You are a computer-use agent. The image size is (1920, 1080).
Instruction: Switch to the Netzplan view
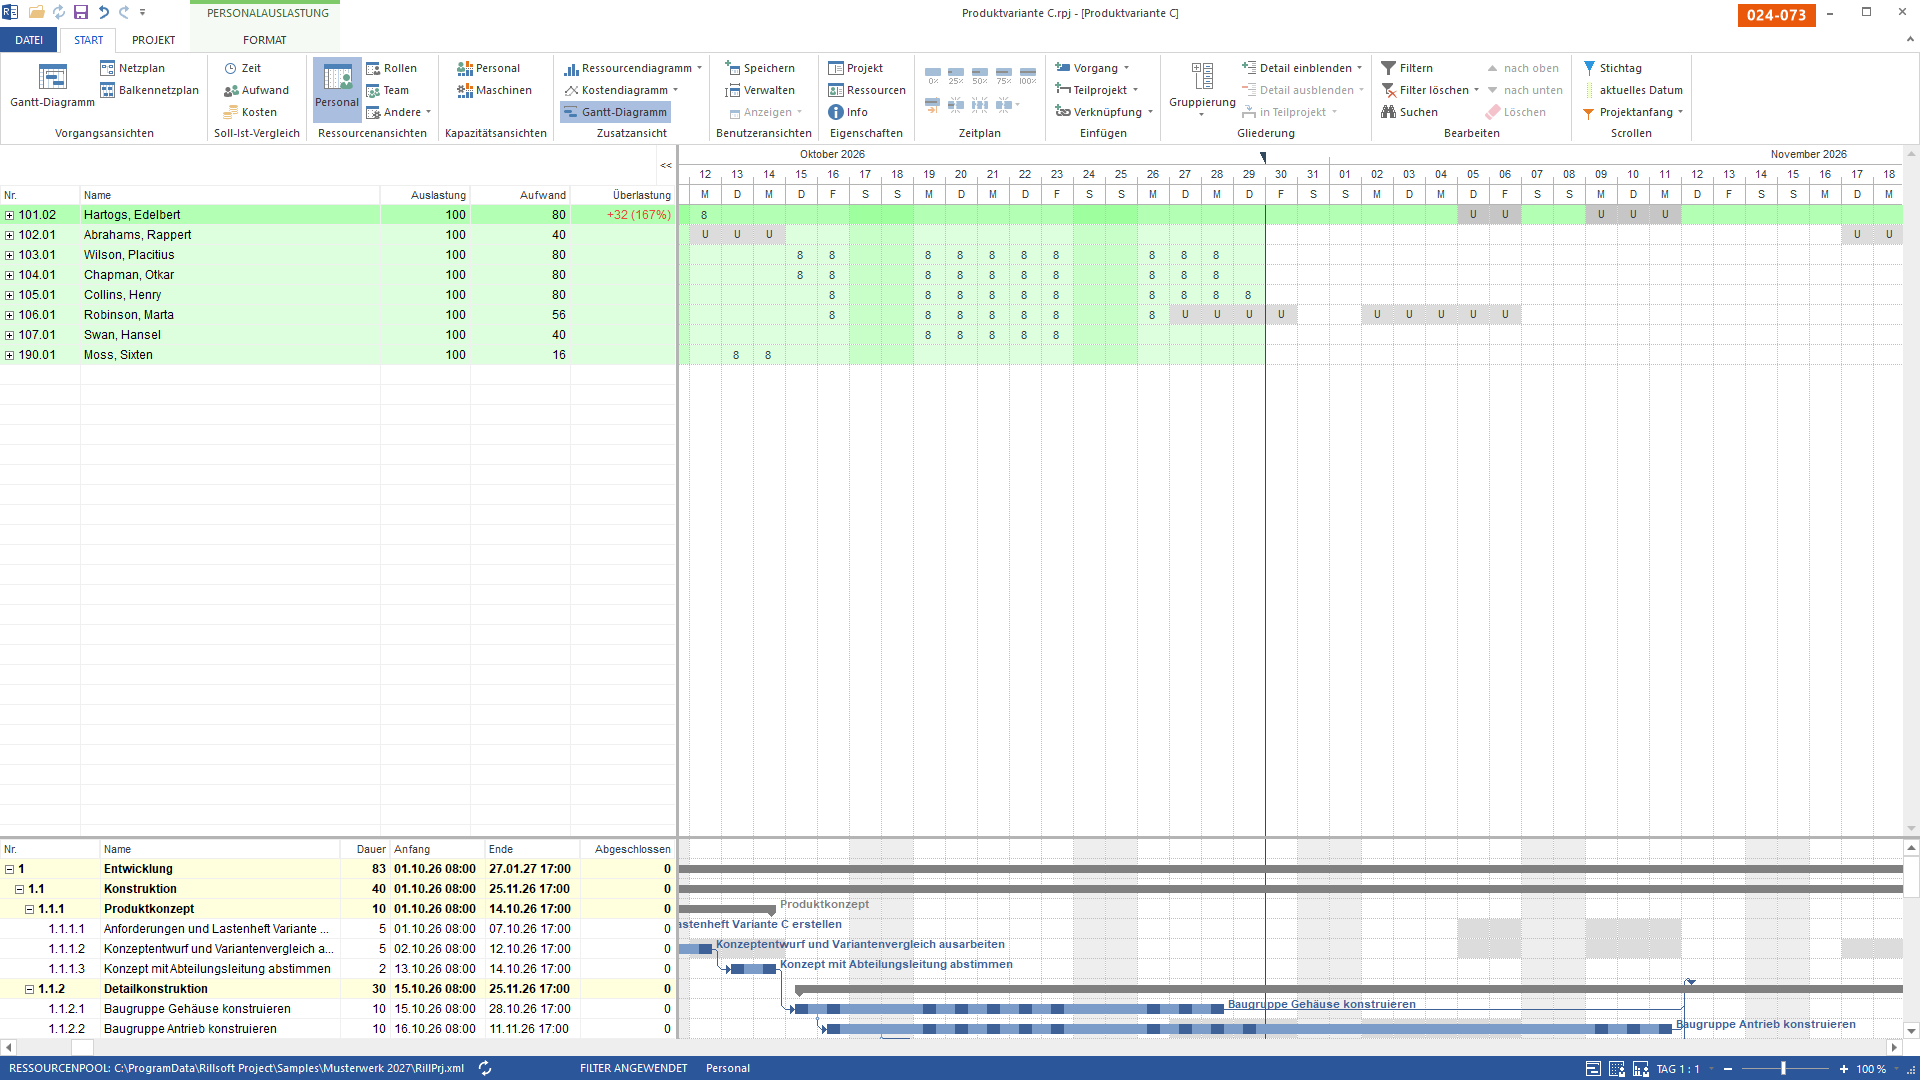tap(132, 68)
